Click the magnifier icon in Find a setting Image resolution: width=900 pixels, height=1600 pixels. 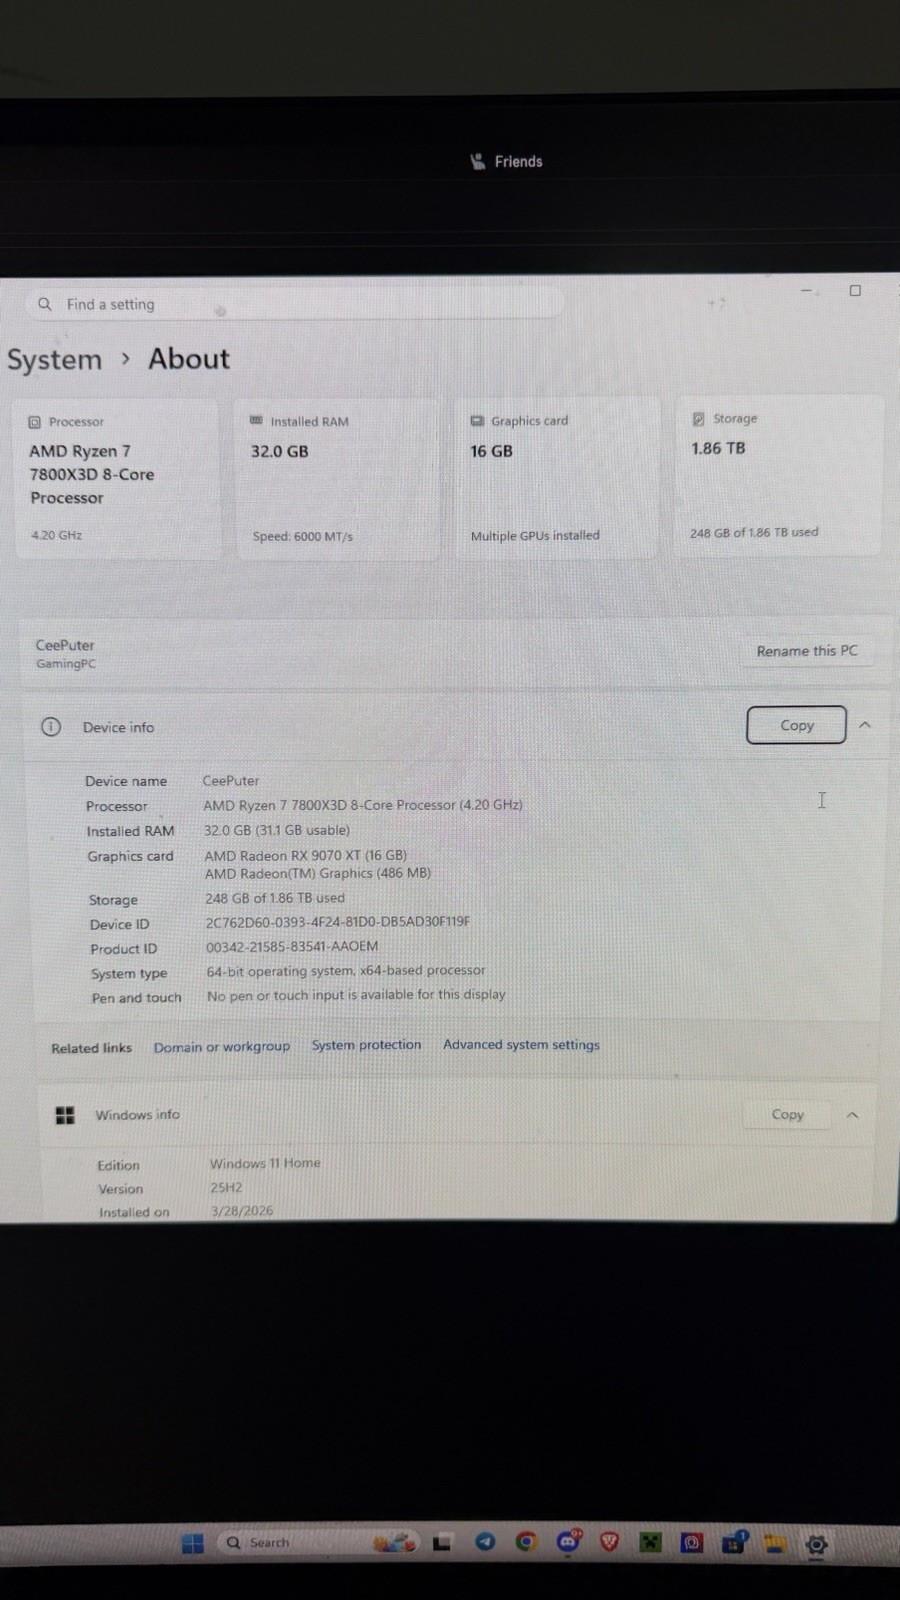(x=45, y=304)
